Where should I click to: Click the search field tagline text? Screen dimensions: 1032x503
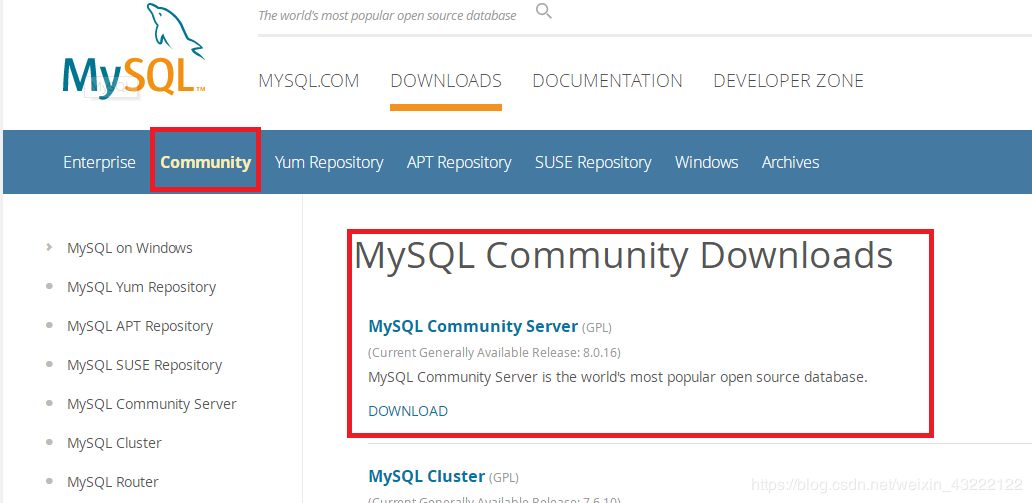(387, 15)
